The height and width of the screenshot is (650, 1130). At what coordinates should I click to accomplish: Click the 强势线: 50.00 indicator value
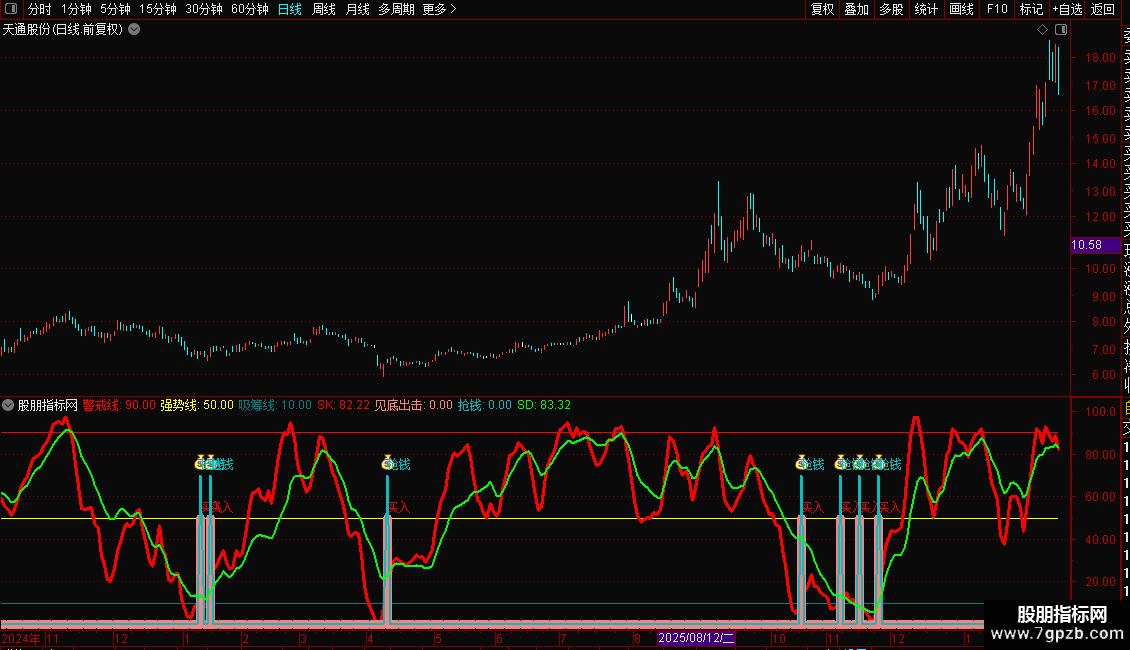click(197, 405)
